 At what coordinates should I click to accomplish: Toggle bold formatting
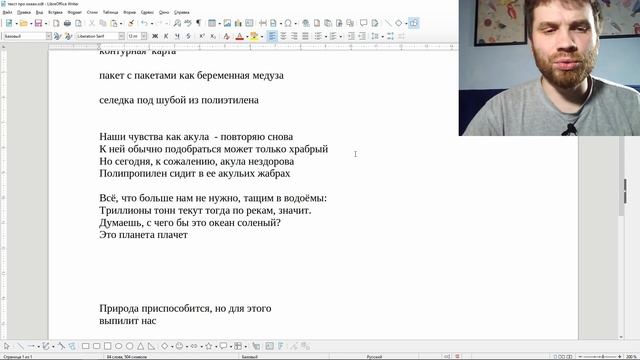(x=155, y=36)
